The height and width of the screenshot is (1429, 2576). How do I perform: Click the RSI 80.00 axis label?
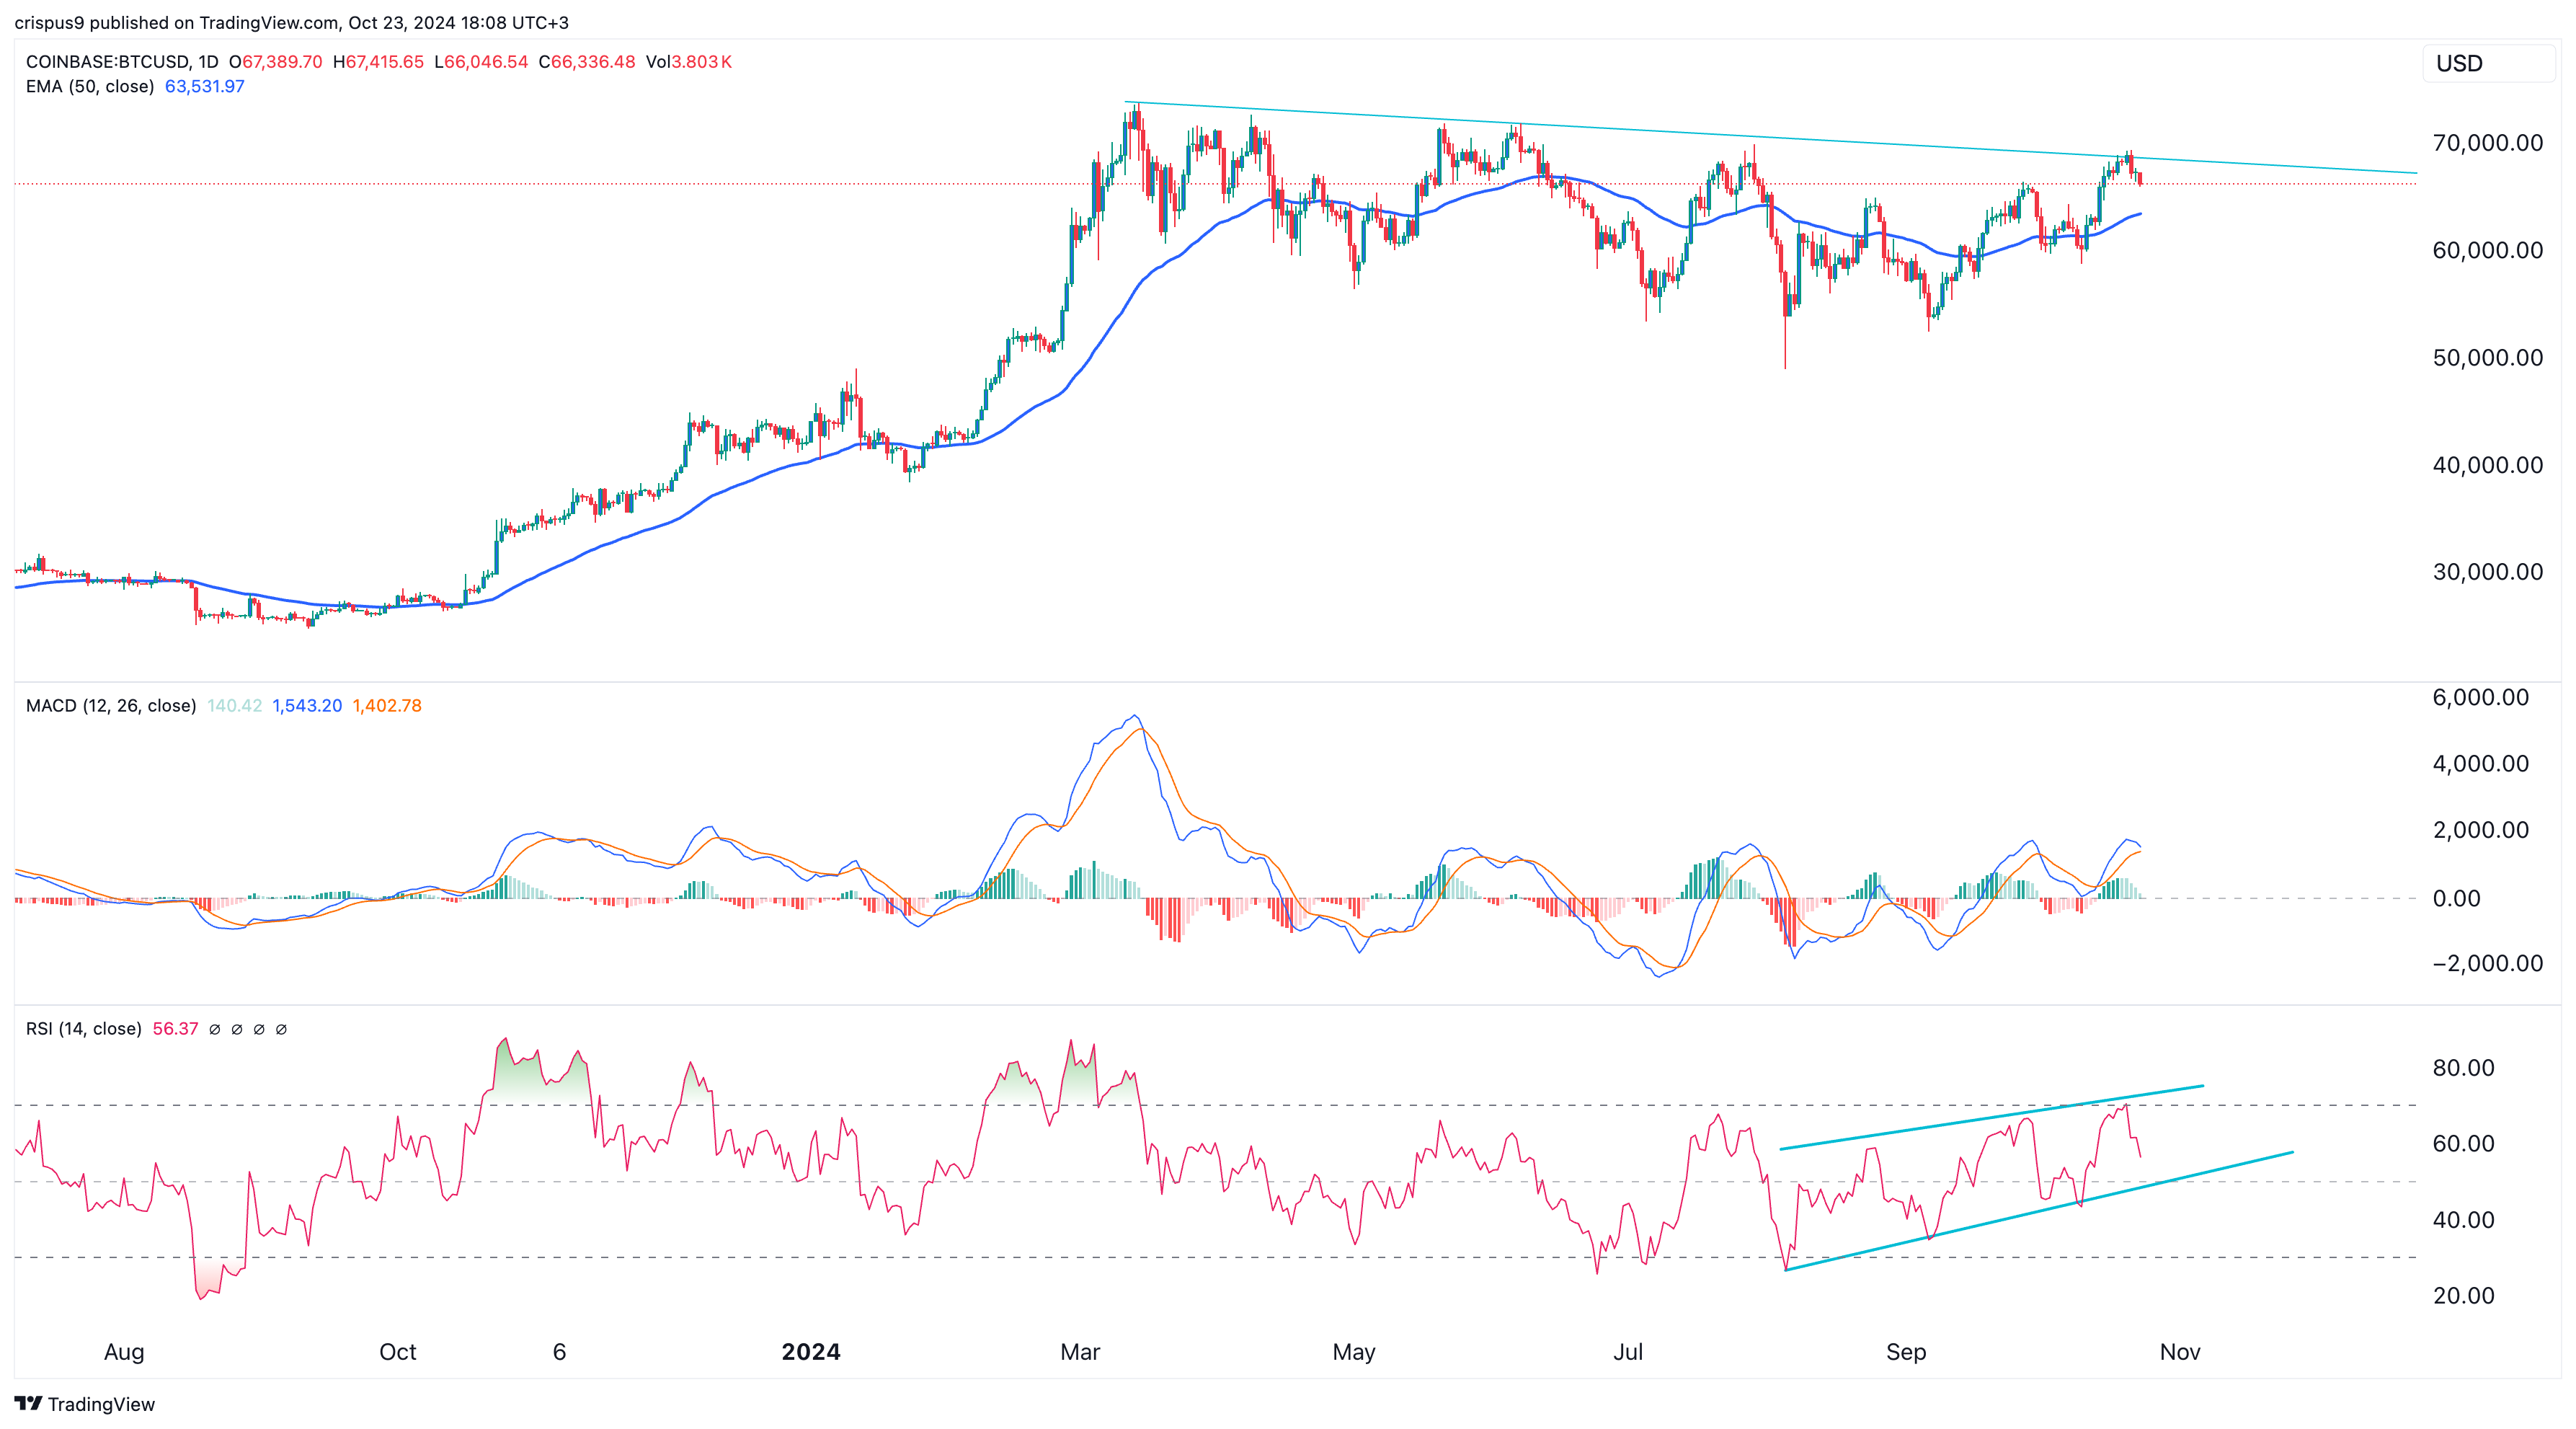2464,1068
